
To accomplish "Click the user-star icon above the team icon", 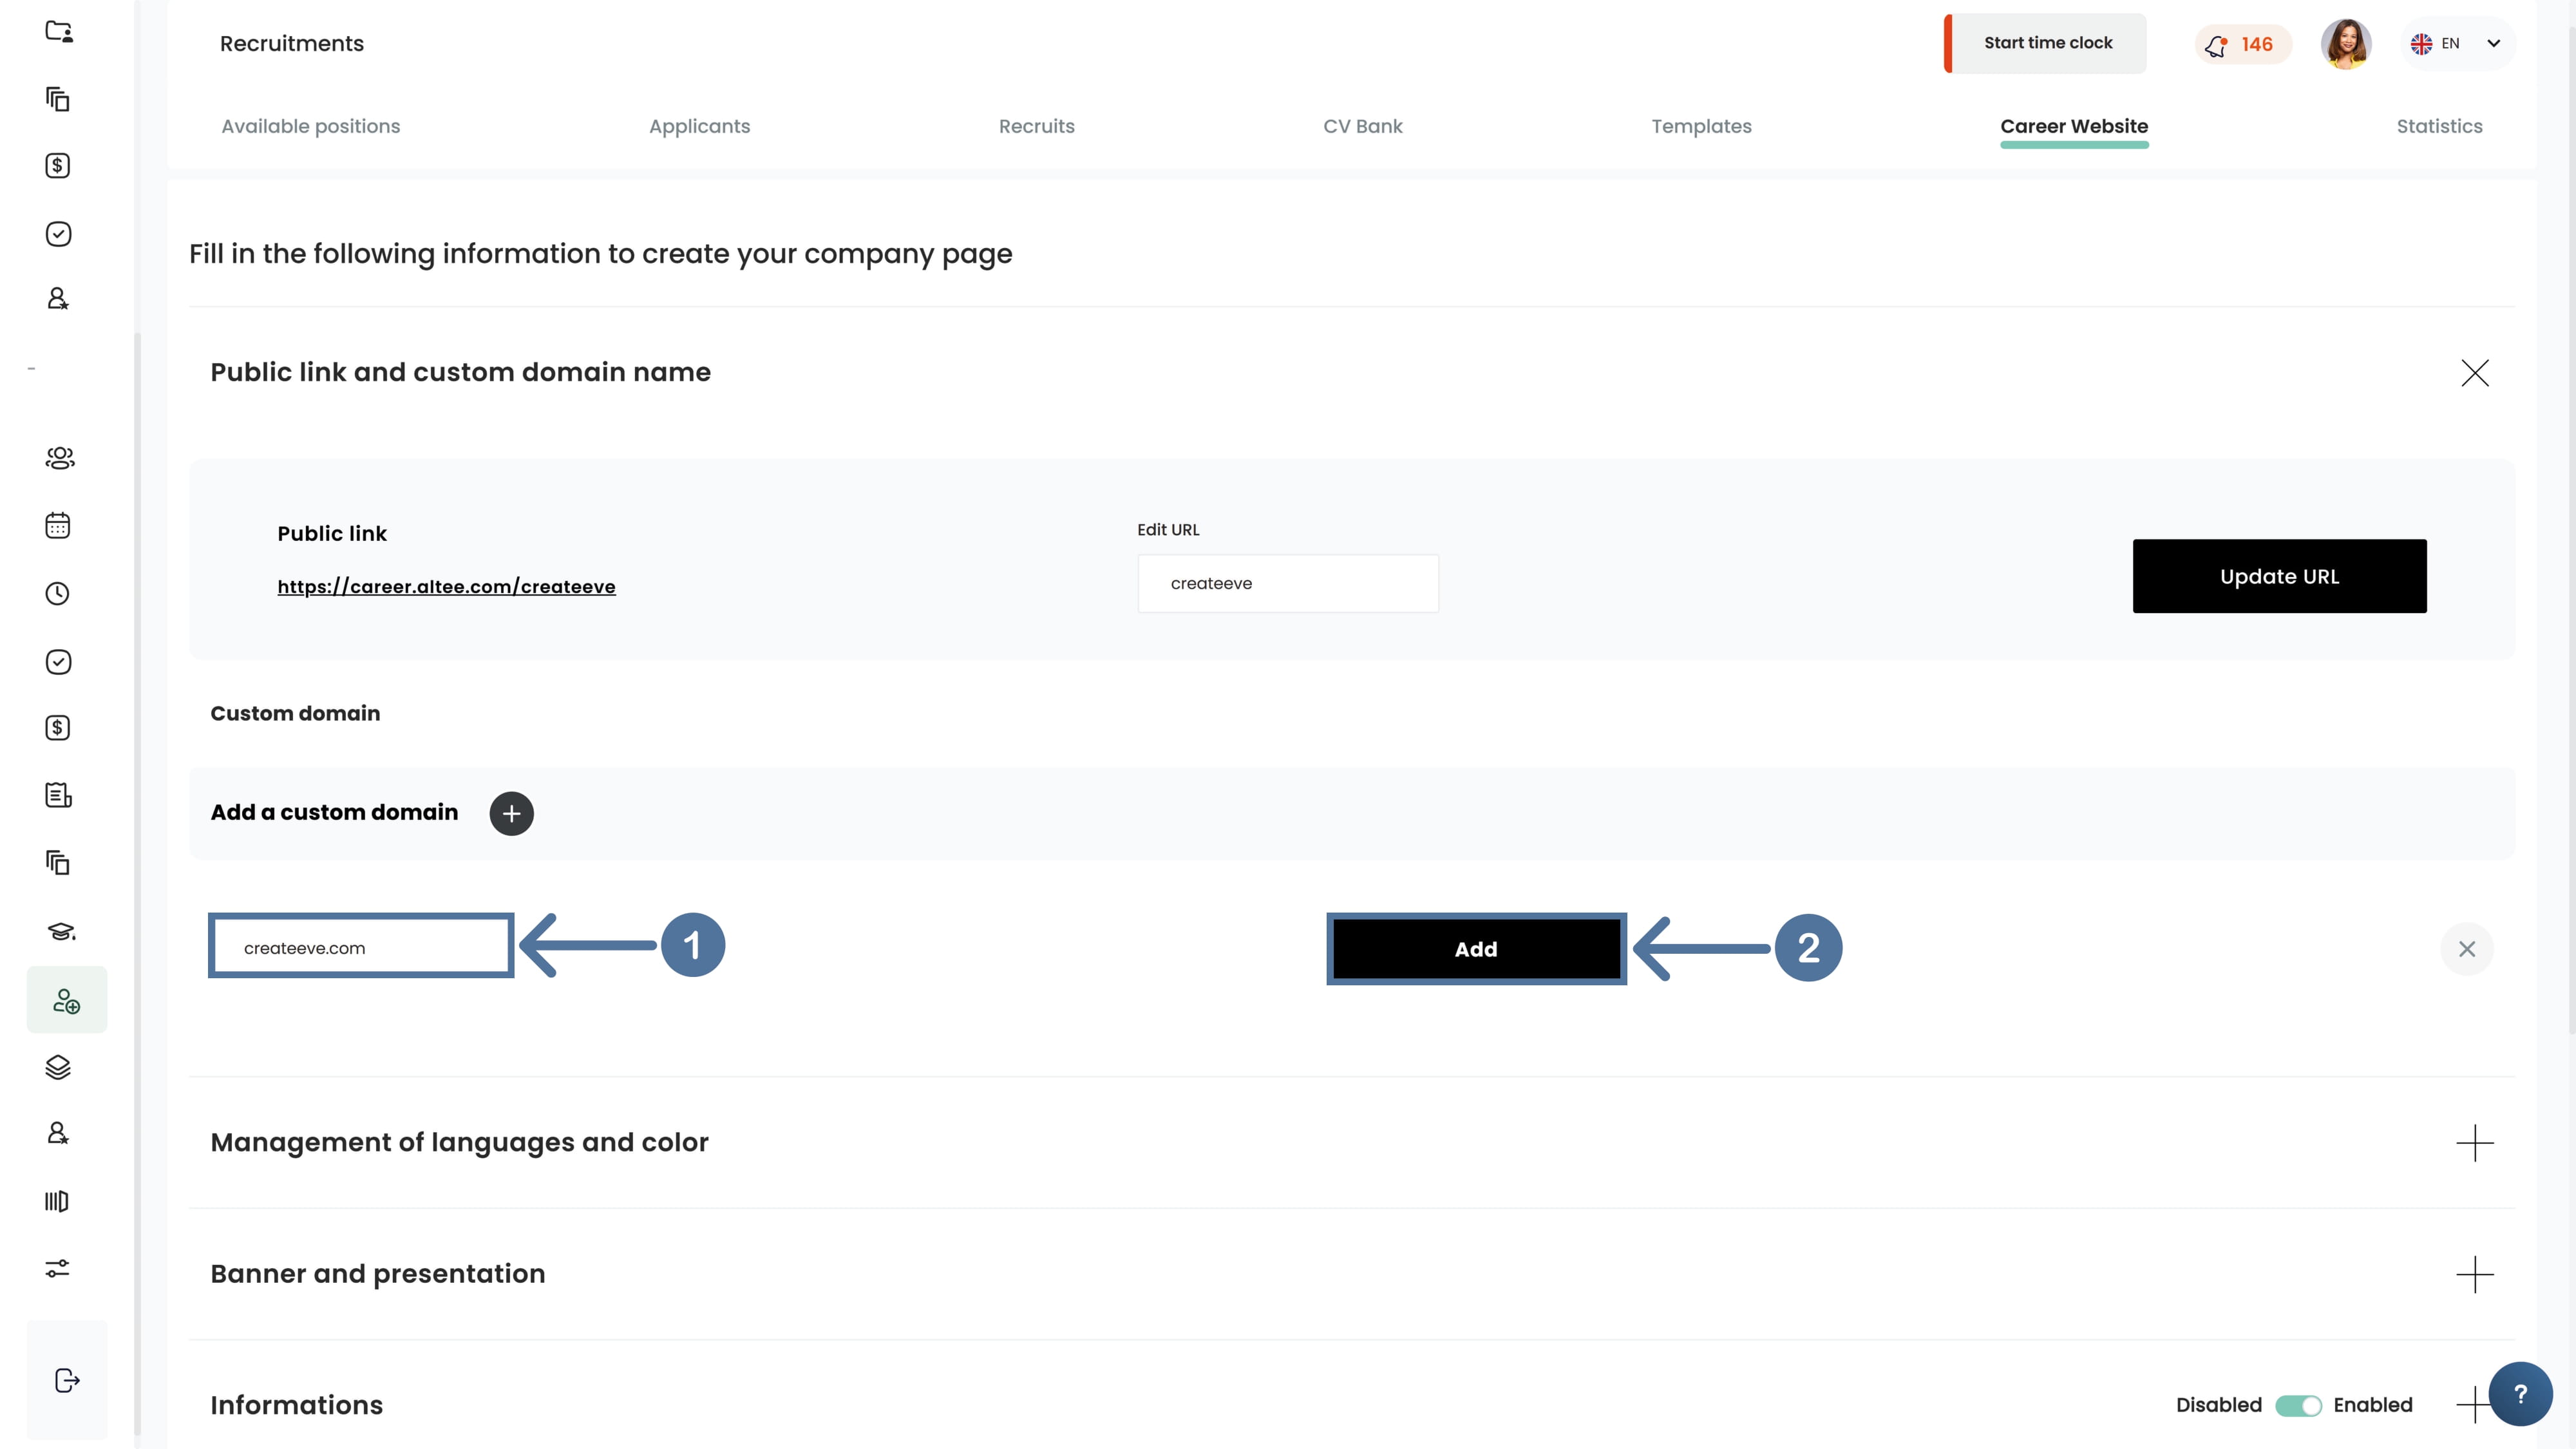I will pos(58,299).
